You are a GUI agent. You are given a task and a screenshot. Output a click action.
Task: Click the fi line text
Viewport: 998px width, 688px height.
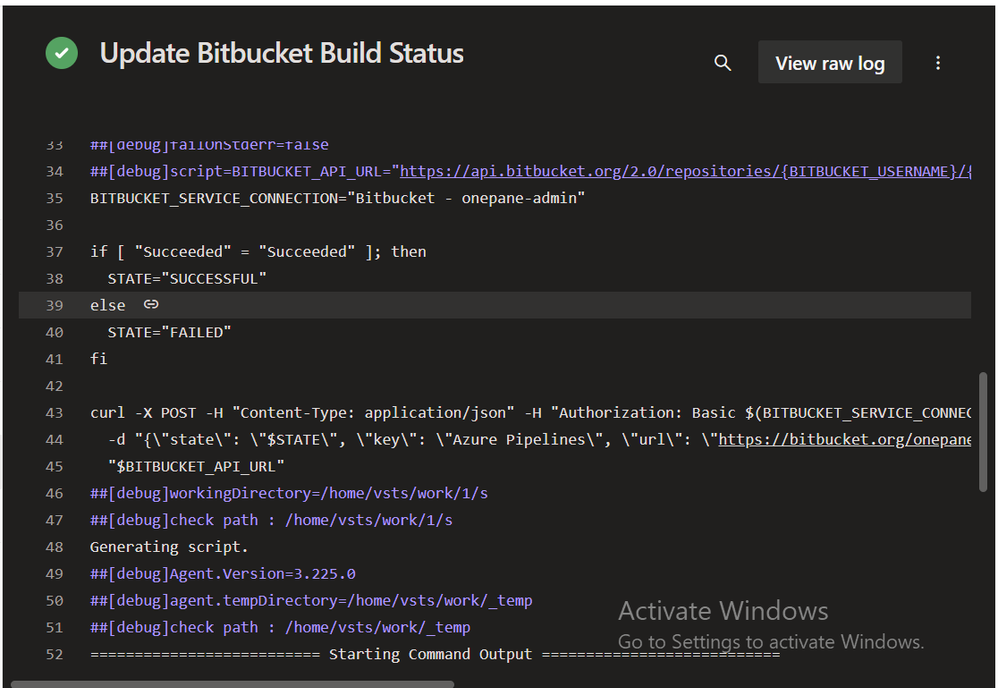click(99, 358)
